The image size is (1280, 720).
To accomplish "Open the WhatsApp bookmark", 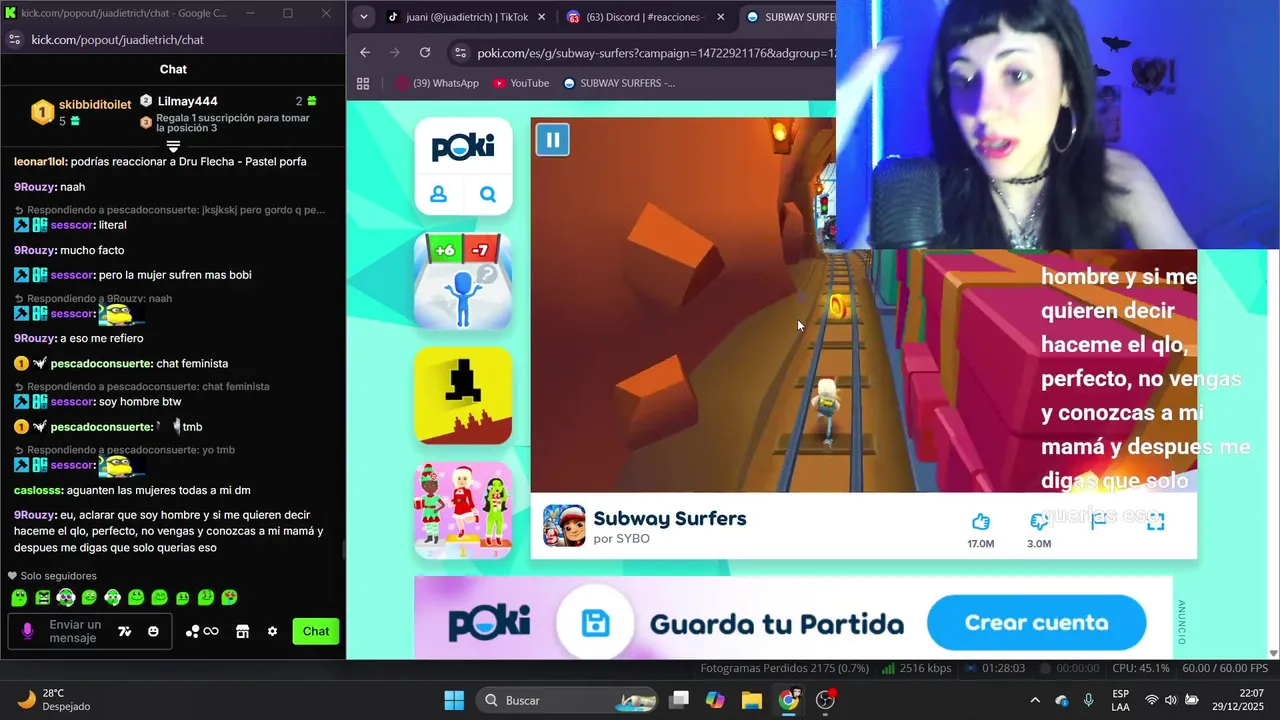I will 437,83.
